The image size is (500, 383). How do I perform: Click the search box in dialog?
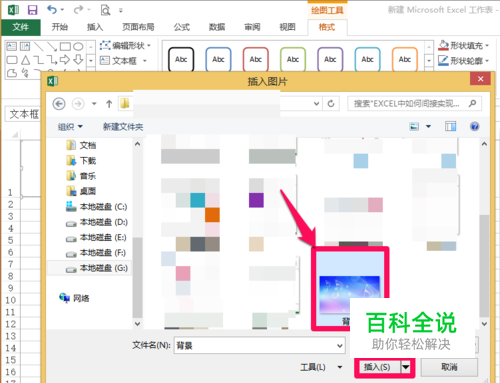[x=414, y=104]
